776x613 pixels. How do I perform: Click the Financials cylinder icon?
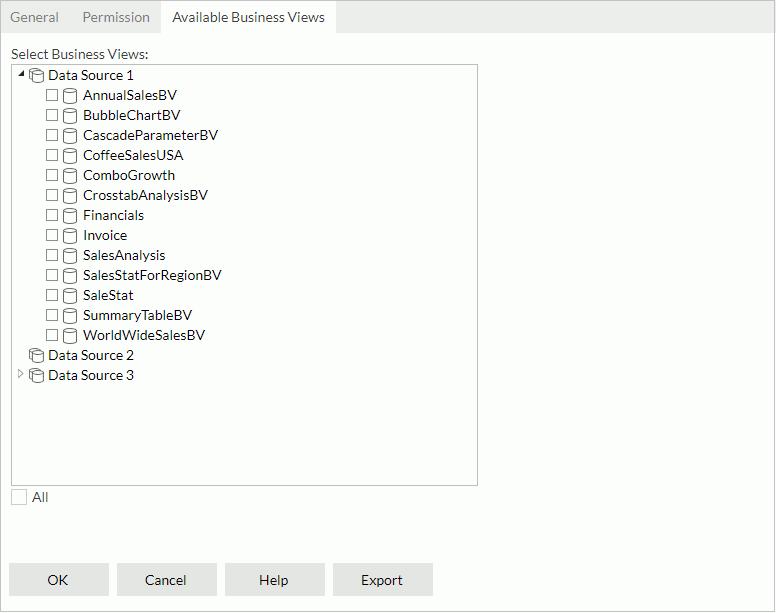pyautogui.click(x=70, y=216)
